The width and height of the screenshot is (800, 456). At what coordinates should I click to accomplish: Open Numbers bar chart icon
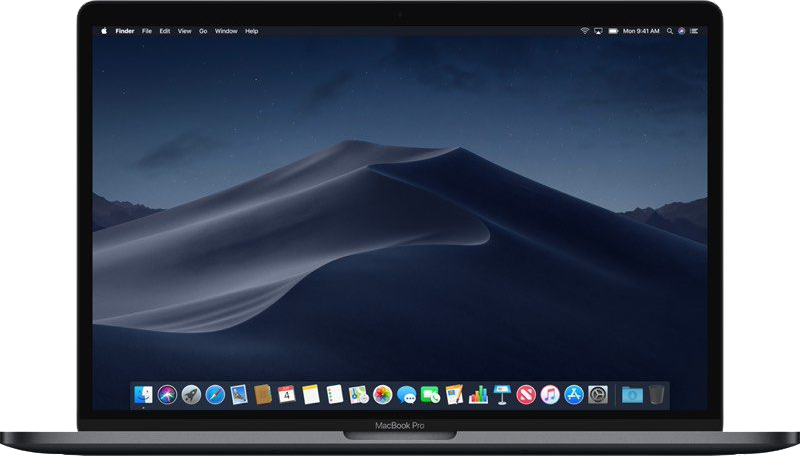(x=478, y=395)
